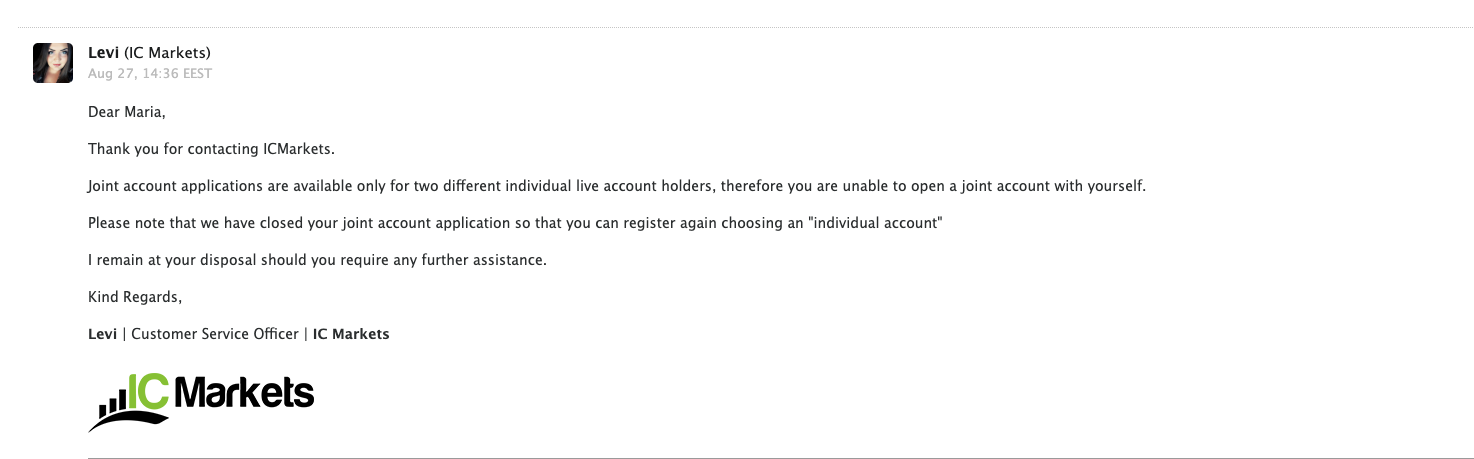Click the black swoosh under the logo
The width and height of the screenshot is (1474, 459).
pyautogui.click(x=129, y=421)
